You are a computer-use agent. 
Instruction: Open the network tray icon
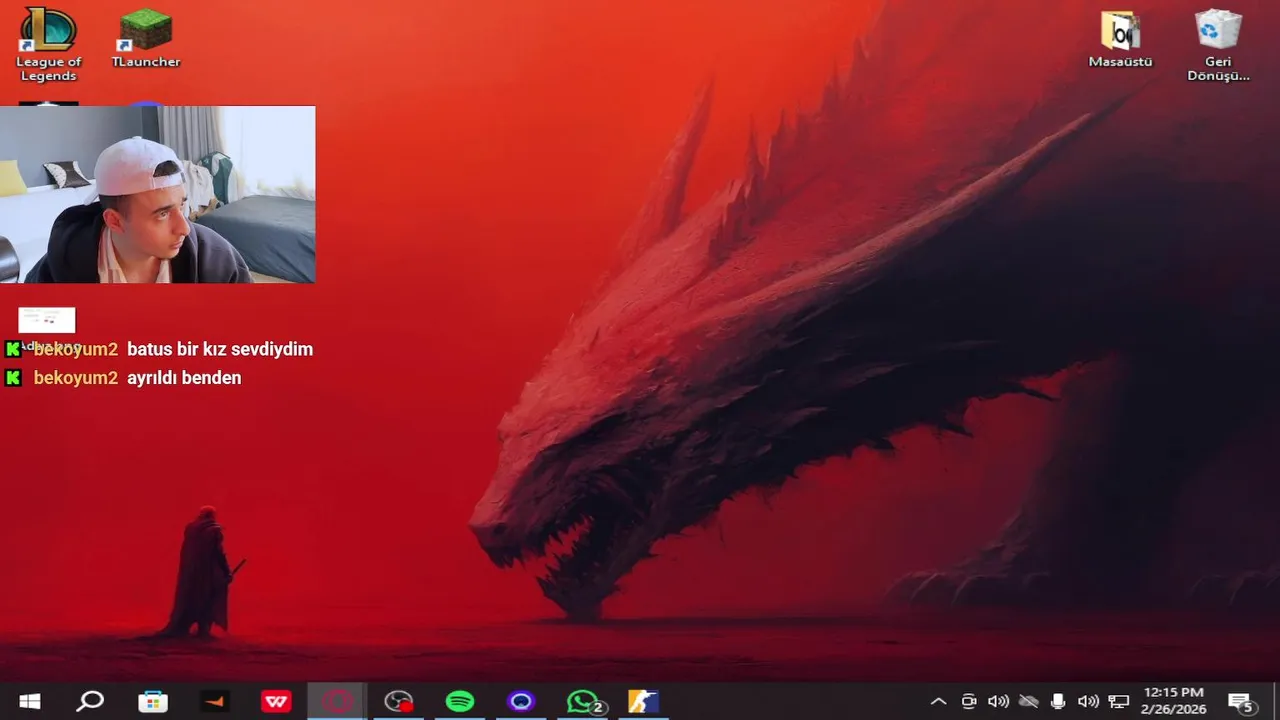[1119, 702]
